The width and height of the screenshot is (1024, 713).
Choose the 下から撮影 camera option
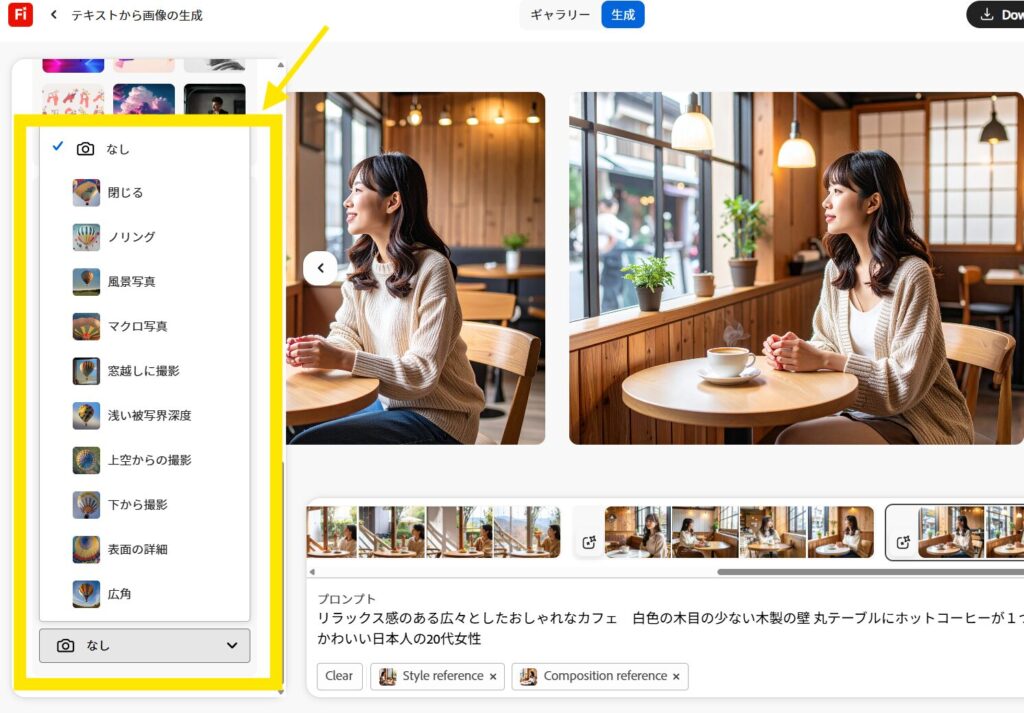click(x=144, y=505)
